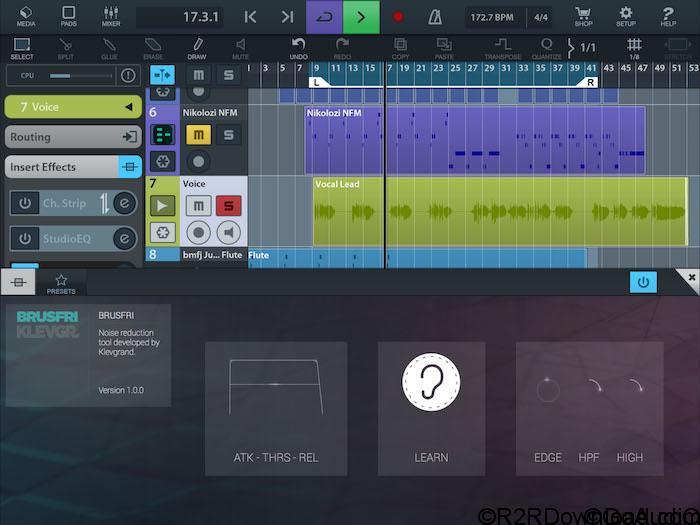Toggle the Brusfri plugin power button
The image size is (700, 525).
[643, 282]
